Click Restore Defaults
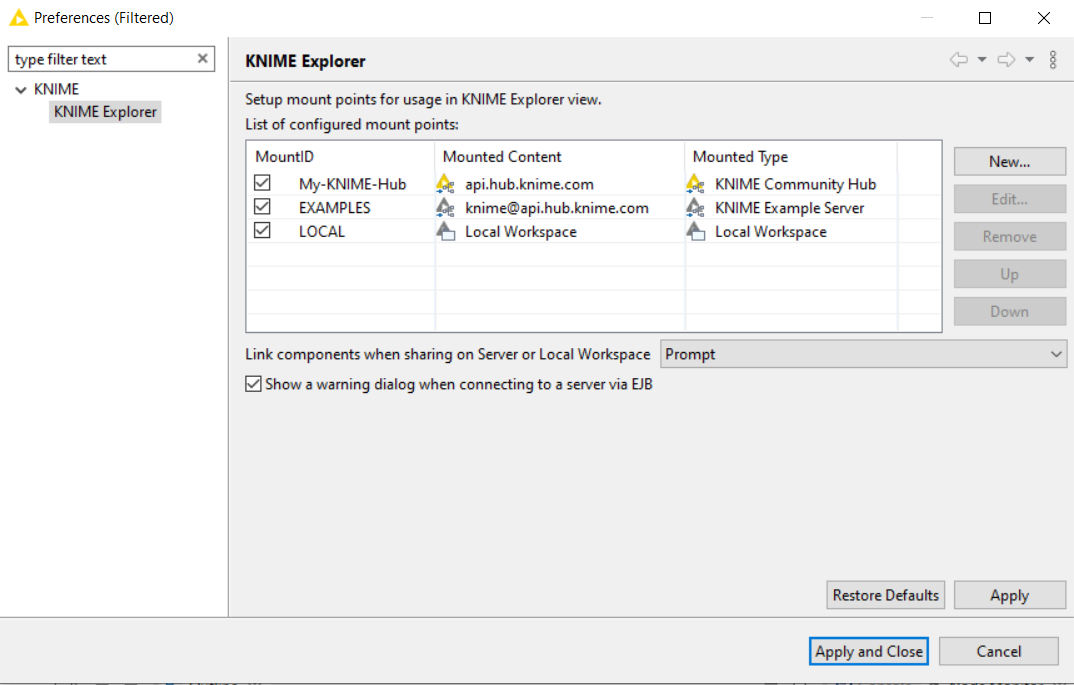This screenshot has height=685, width=1074. [886, 595]
